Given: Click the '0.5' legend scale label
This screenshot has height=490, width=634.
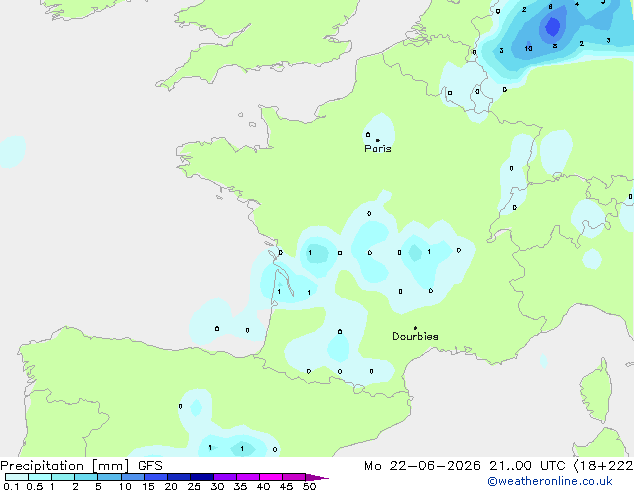Looking at the screenshot, I should pos(34,486).
